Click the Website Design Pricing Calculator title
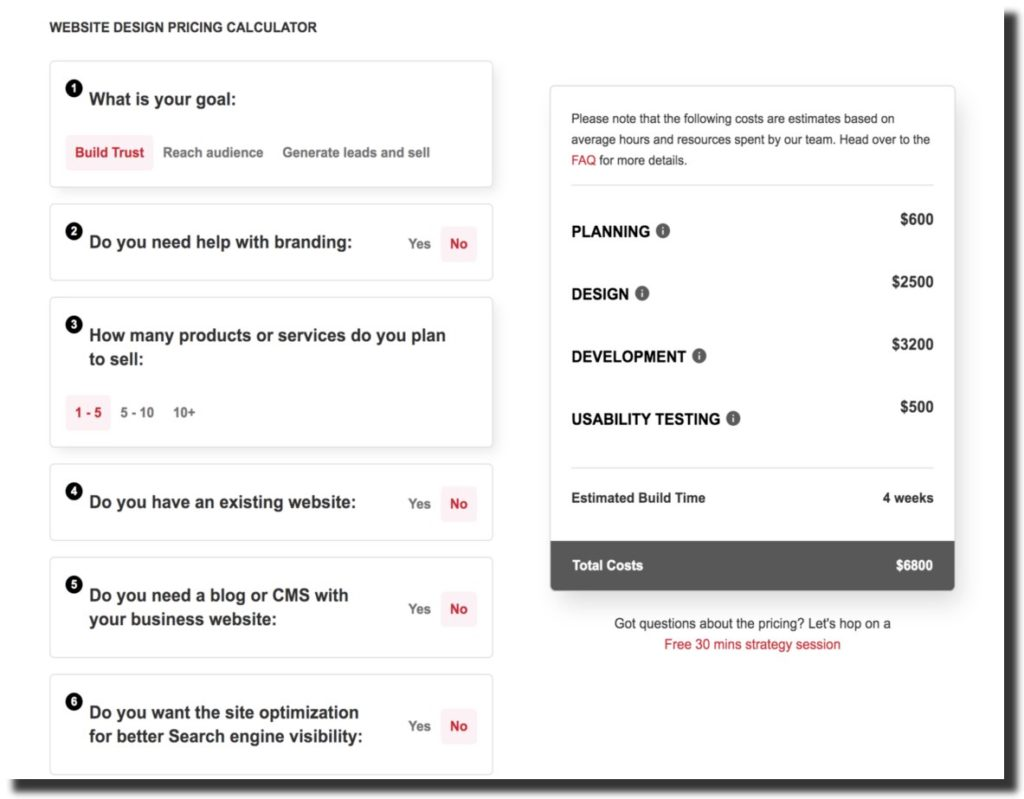1024x799 pixels. (183, 27)
